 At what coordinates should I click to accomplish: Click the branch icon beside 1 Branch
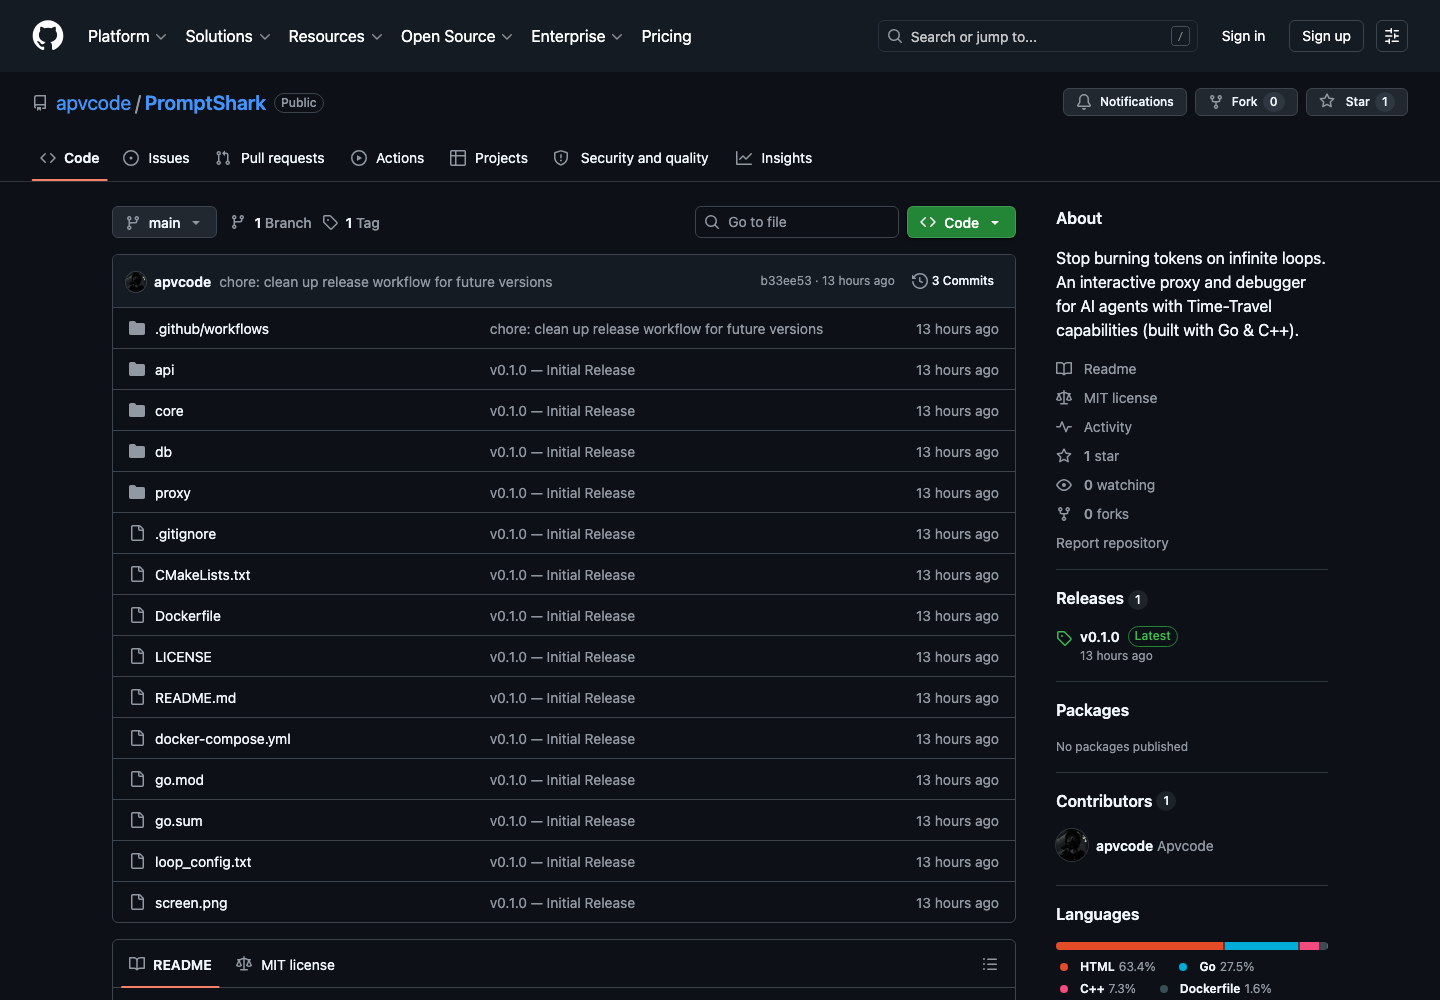pos(238,222)
